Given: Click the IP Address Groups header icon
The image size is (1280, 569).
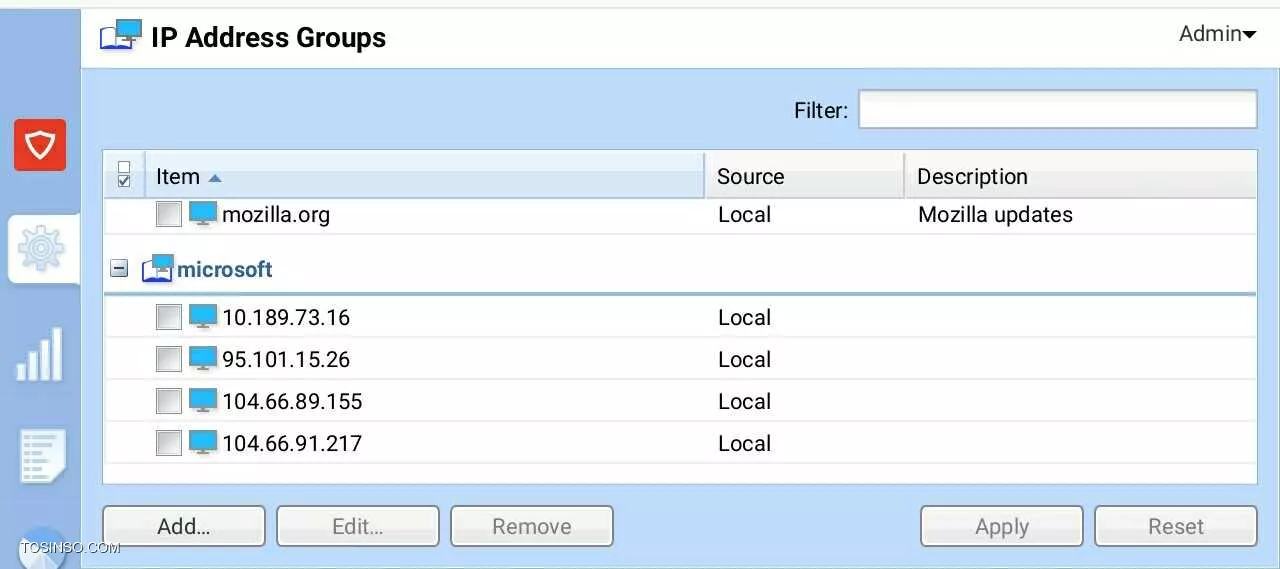Looking at the screenshot, I should [x=121, y=36].
